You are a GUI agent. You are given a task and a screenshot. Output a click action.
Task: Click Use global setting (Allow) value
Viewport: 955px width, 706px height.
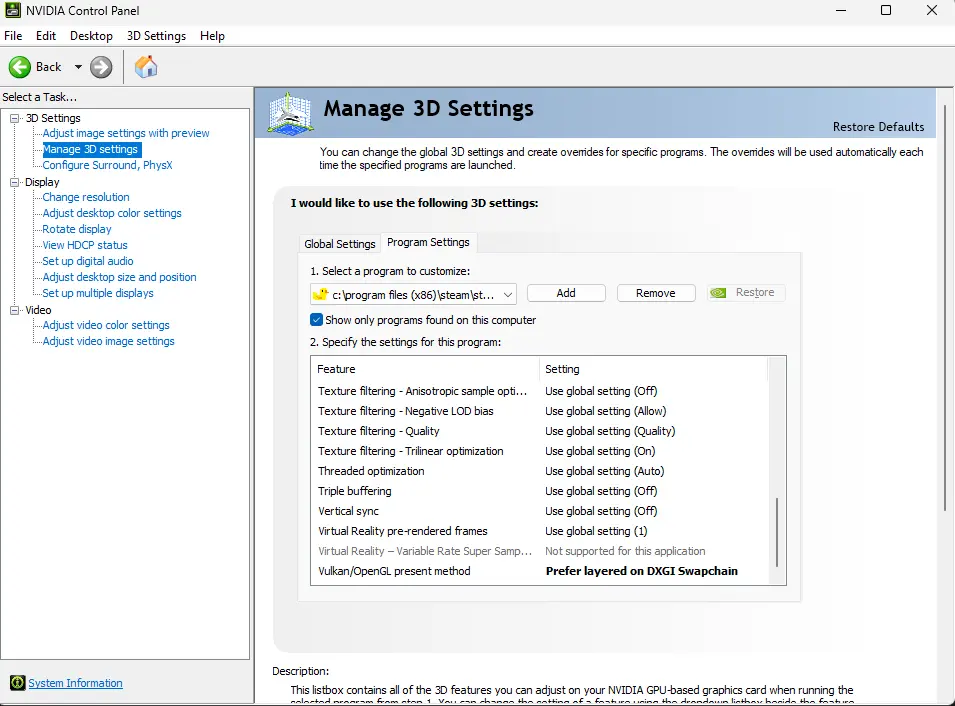[605, 411]
